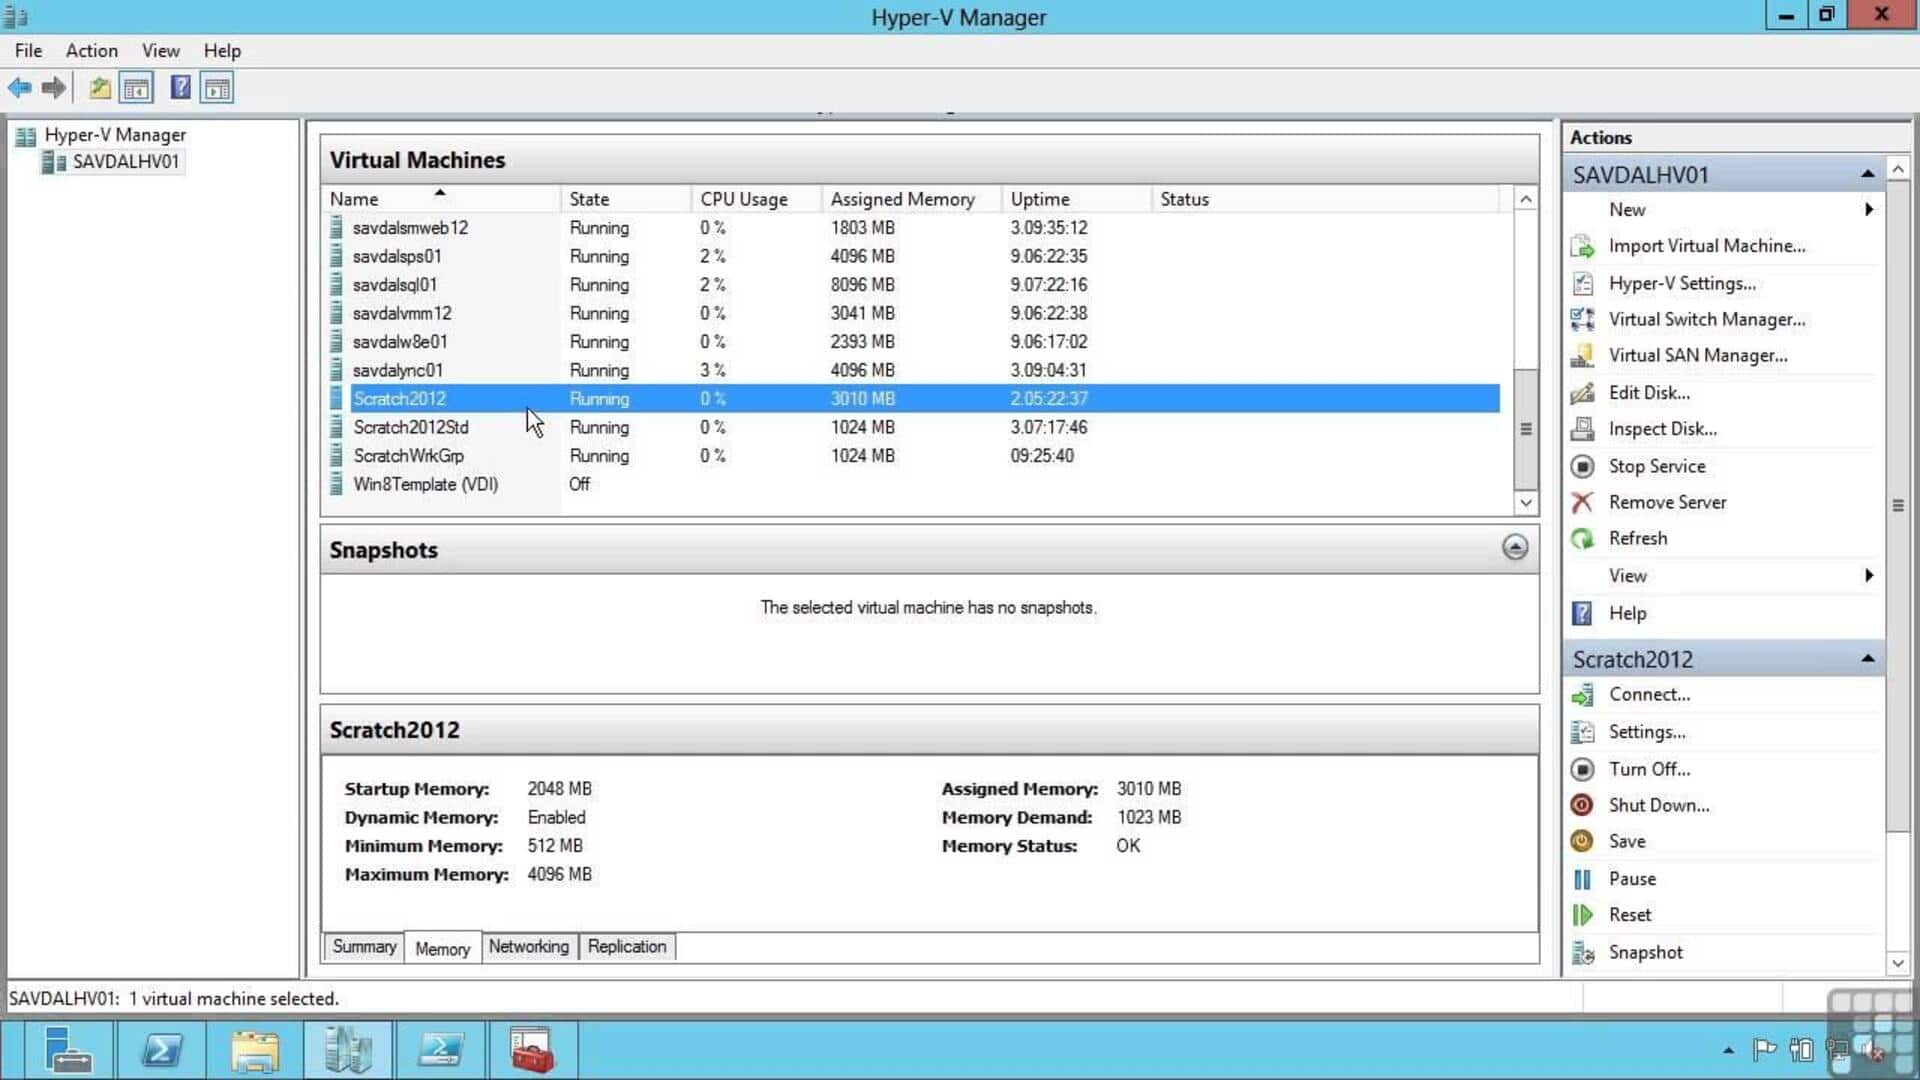The image size is (1920, 1080).
Task: Click the Status column header
Action: pos(1325,199)
